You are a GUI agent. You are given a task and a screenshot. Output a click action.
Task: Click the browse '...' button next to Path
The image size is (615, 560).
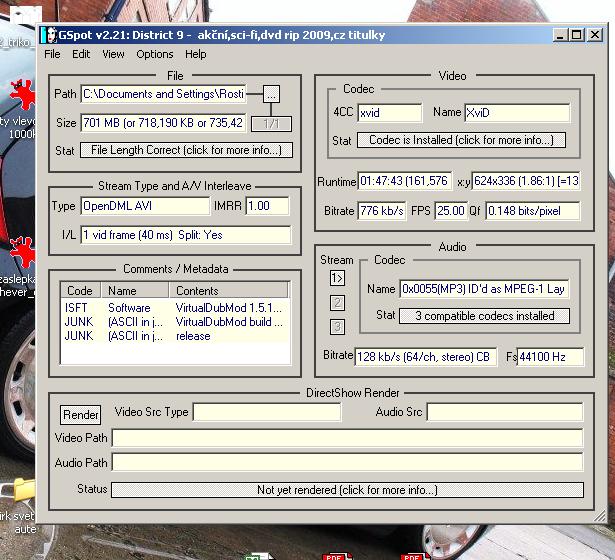coord(271,94)
